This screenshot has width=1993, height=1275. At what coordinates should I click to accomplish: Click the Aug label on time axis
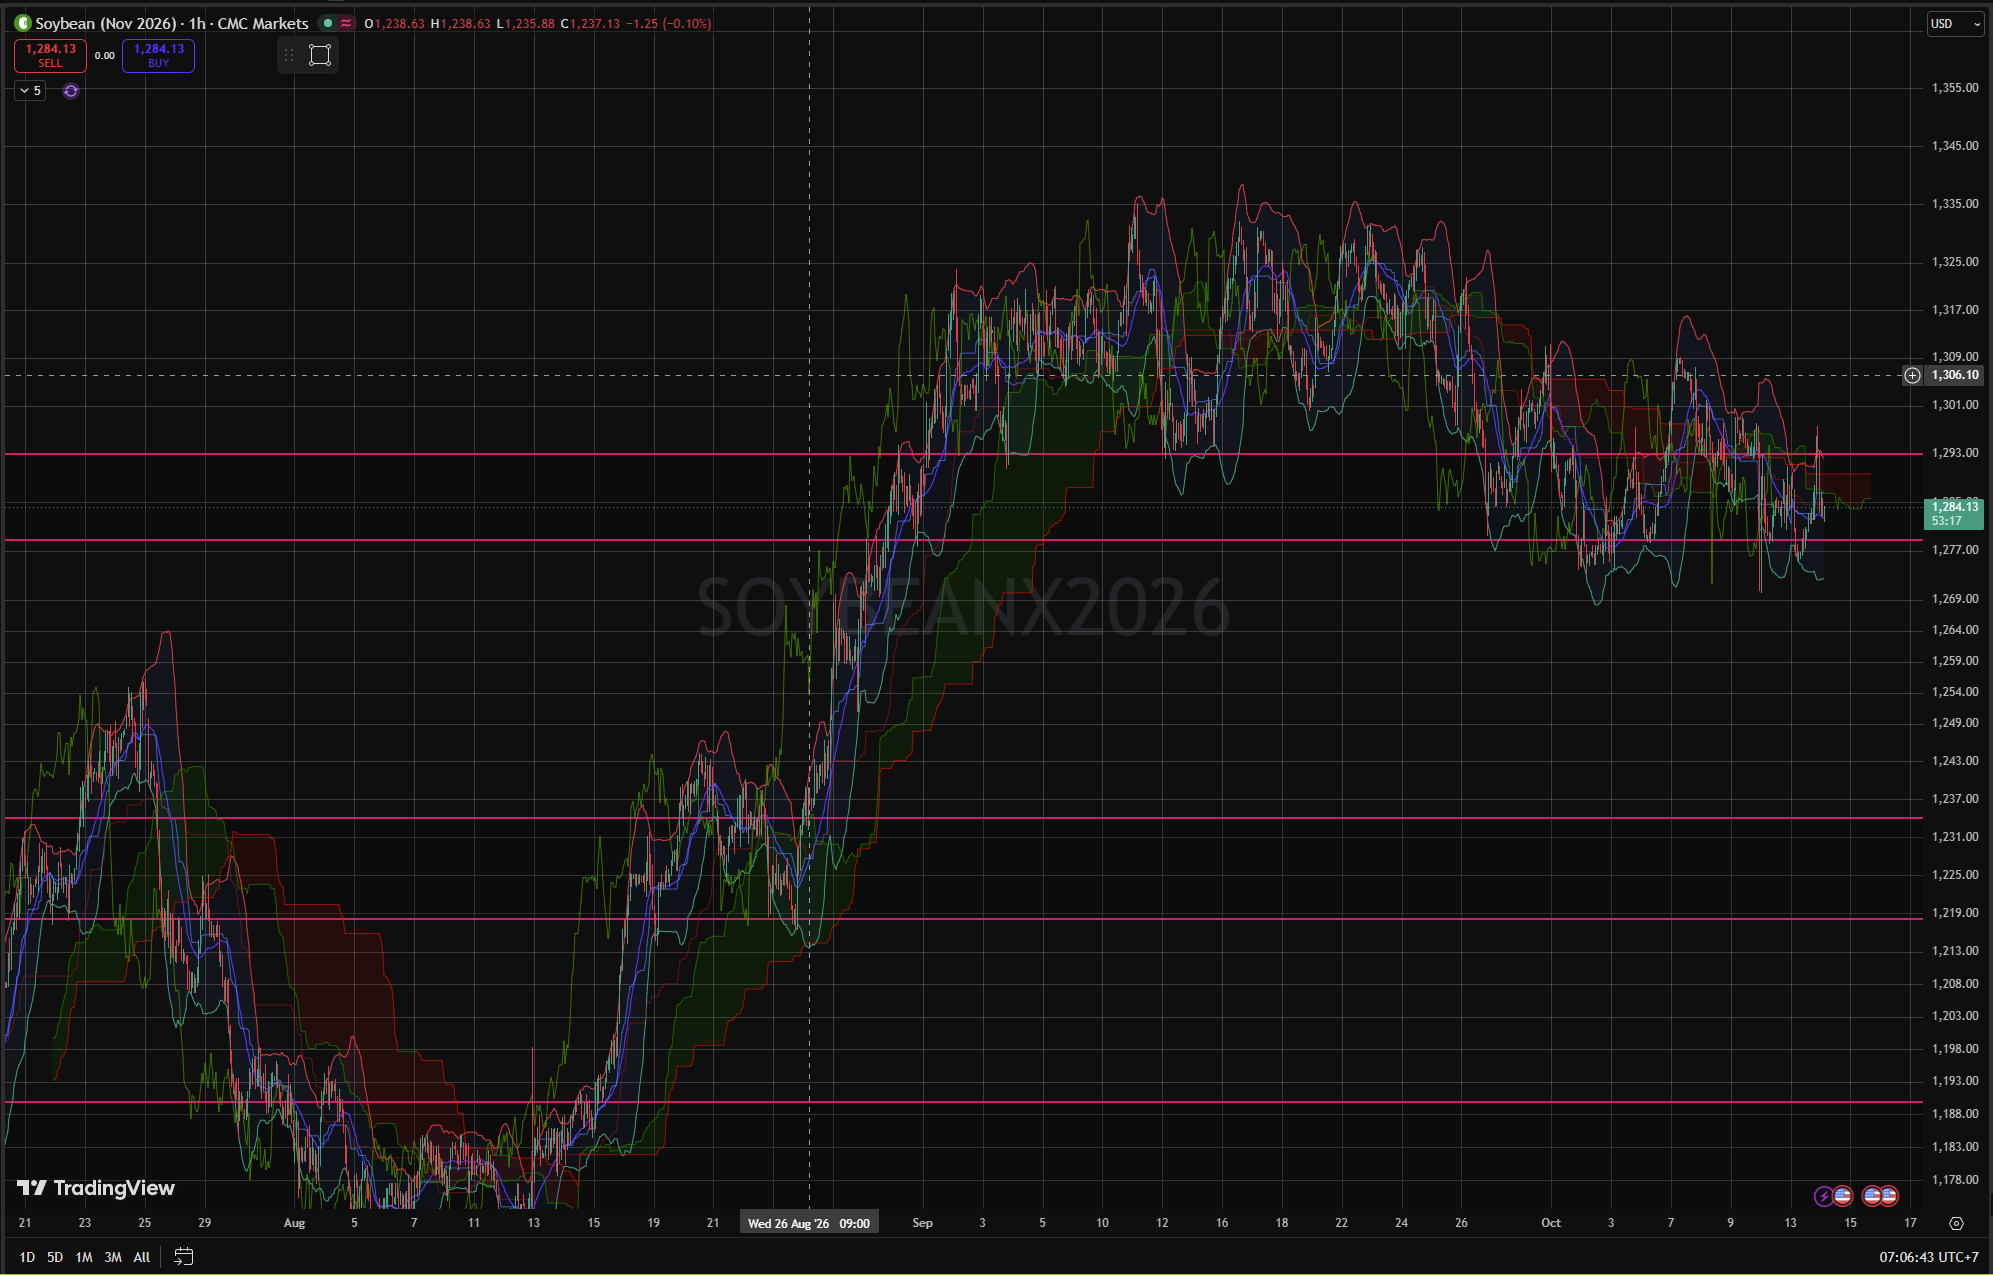pyautogui.click(x=294, y=1223)
